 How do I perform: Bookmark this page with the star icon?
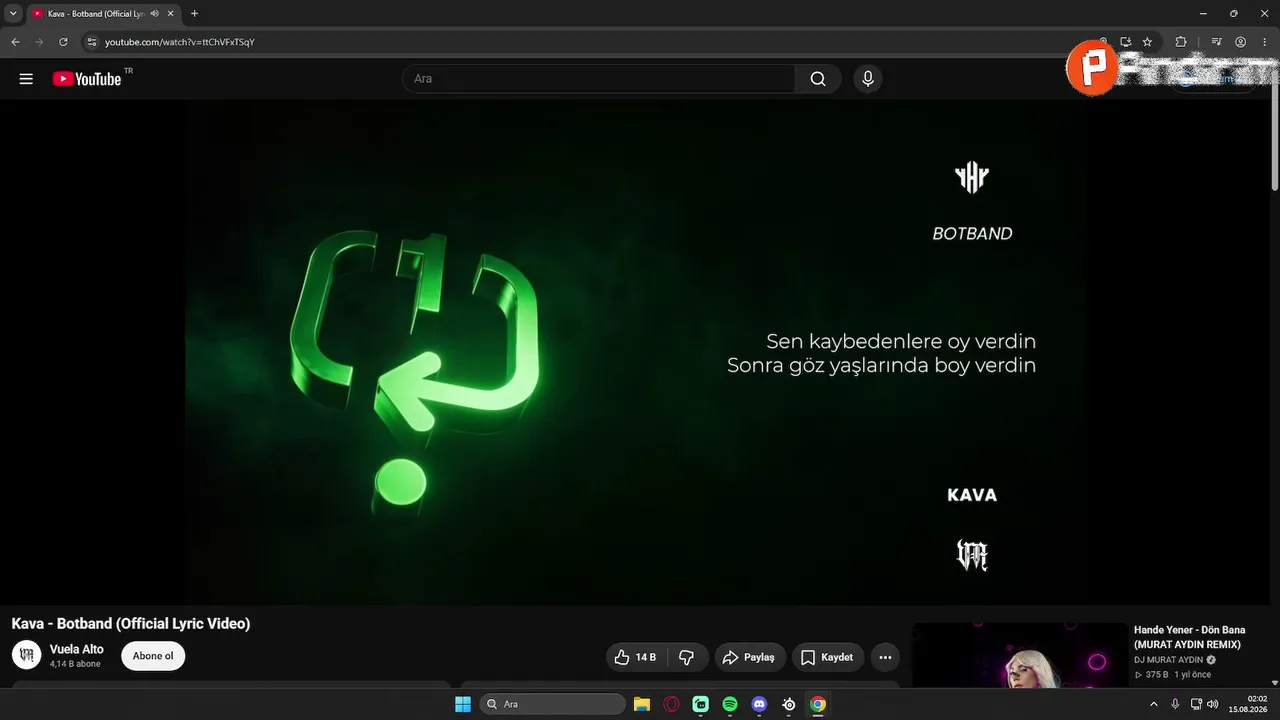pos(1147,42)
